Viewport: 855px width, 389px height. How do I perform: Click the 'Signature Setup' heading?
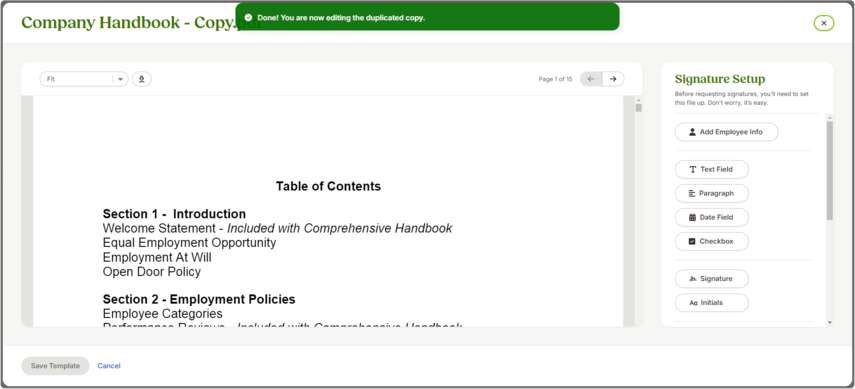click(720, 79)
